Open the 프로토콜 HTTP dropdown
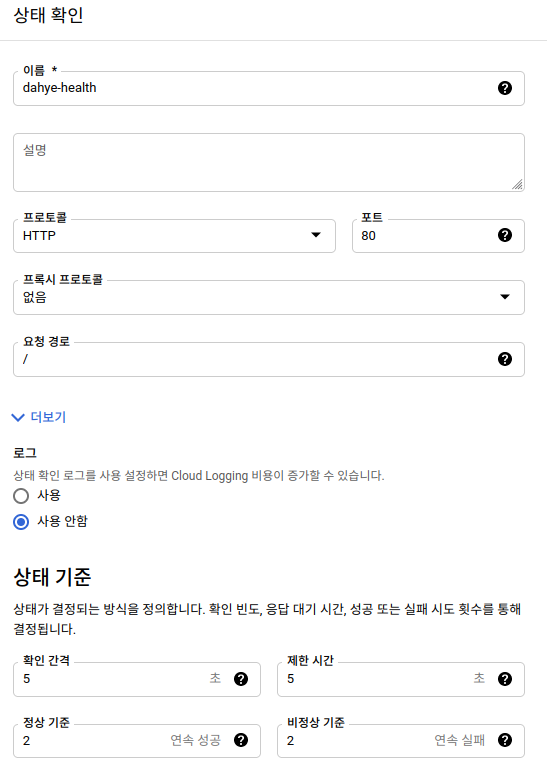Viewport: 547px width, 768px height. pos(174,236)
